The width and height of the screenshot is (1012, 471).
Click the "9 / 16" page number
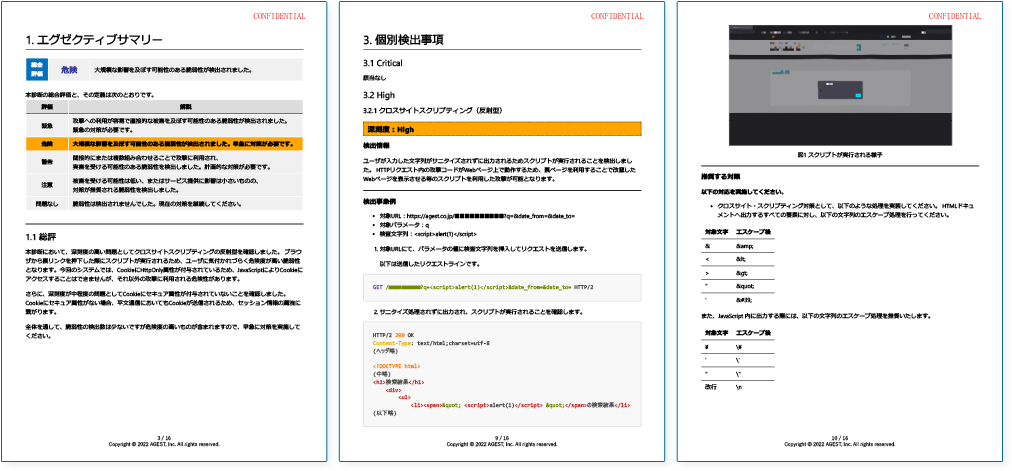click(x=502, y=437)
